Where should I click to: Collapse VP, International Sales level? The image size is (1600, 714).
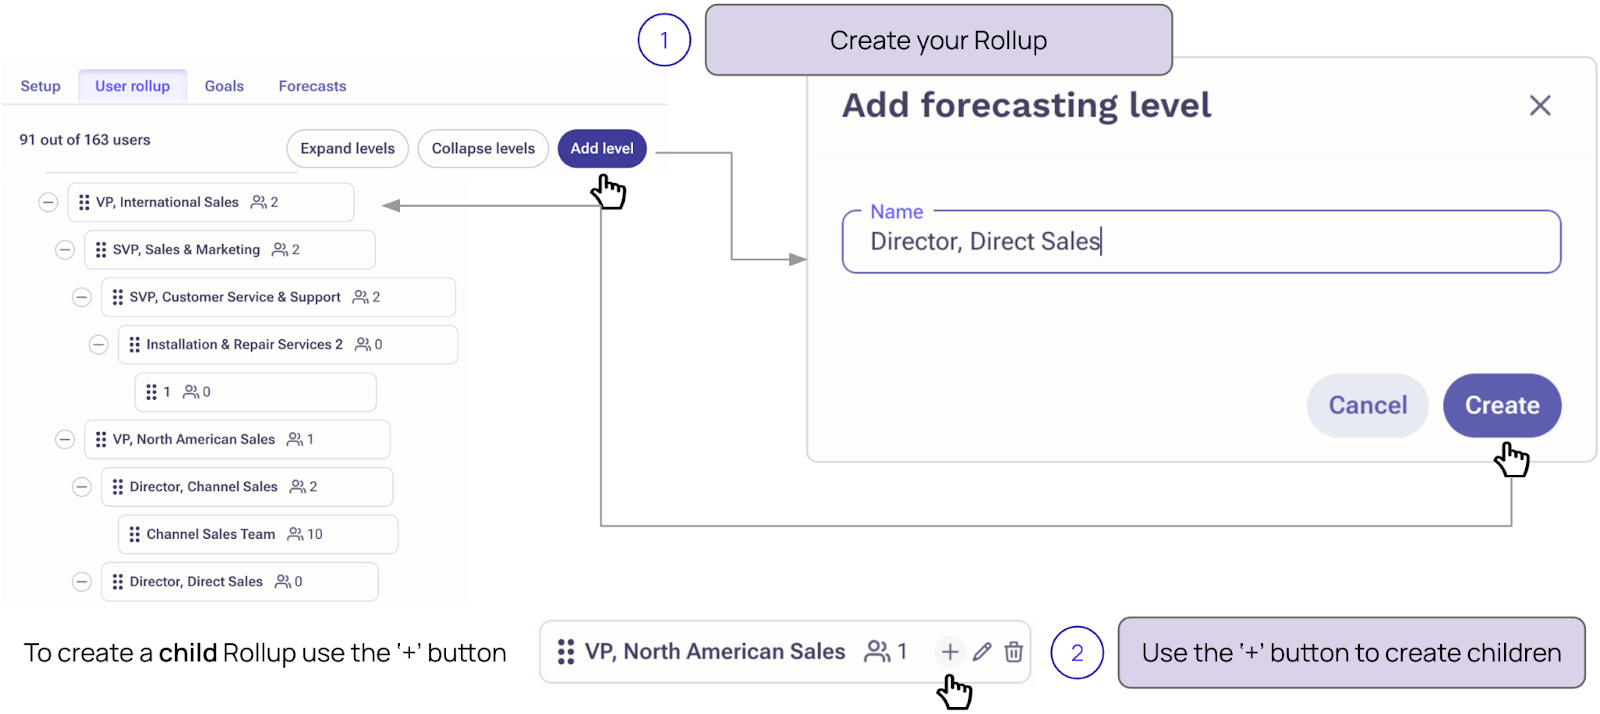(x=48, y=202)
